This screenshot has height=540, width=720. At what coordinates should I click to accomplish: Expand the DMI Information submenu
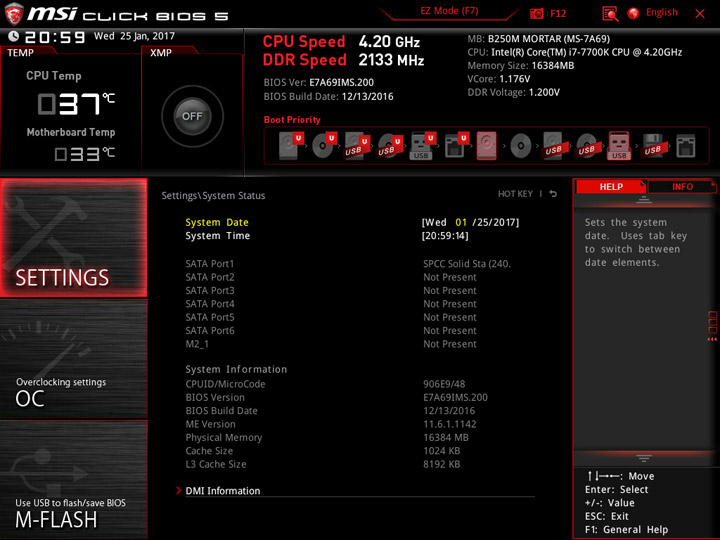coord(223,491)
